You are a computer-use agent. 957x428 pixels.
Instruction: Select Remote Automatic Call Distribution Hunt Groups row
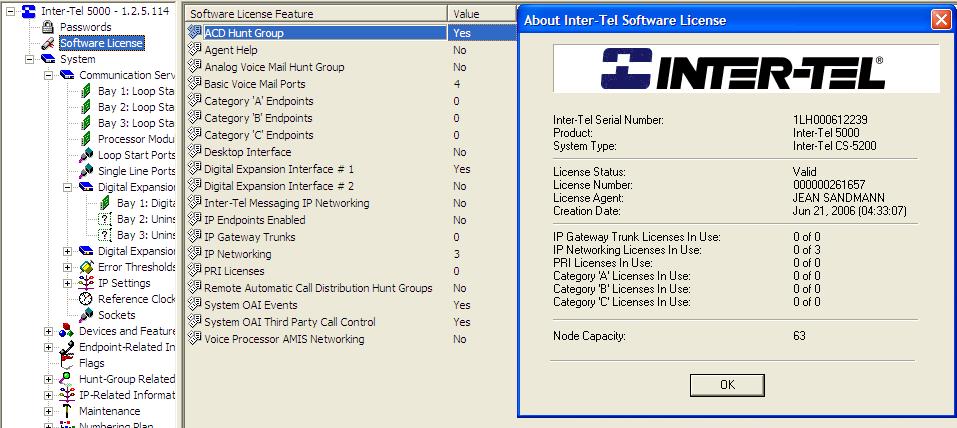(x=351, y=288)
